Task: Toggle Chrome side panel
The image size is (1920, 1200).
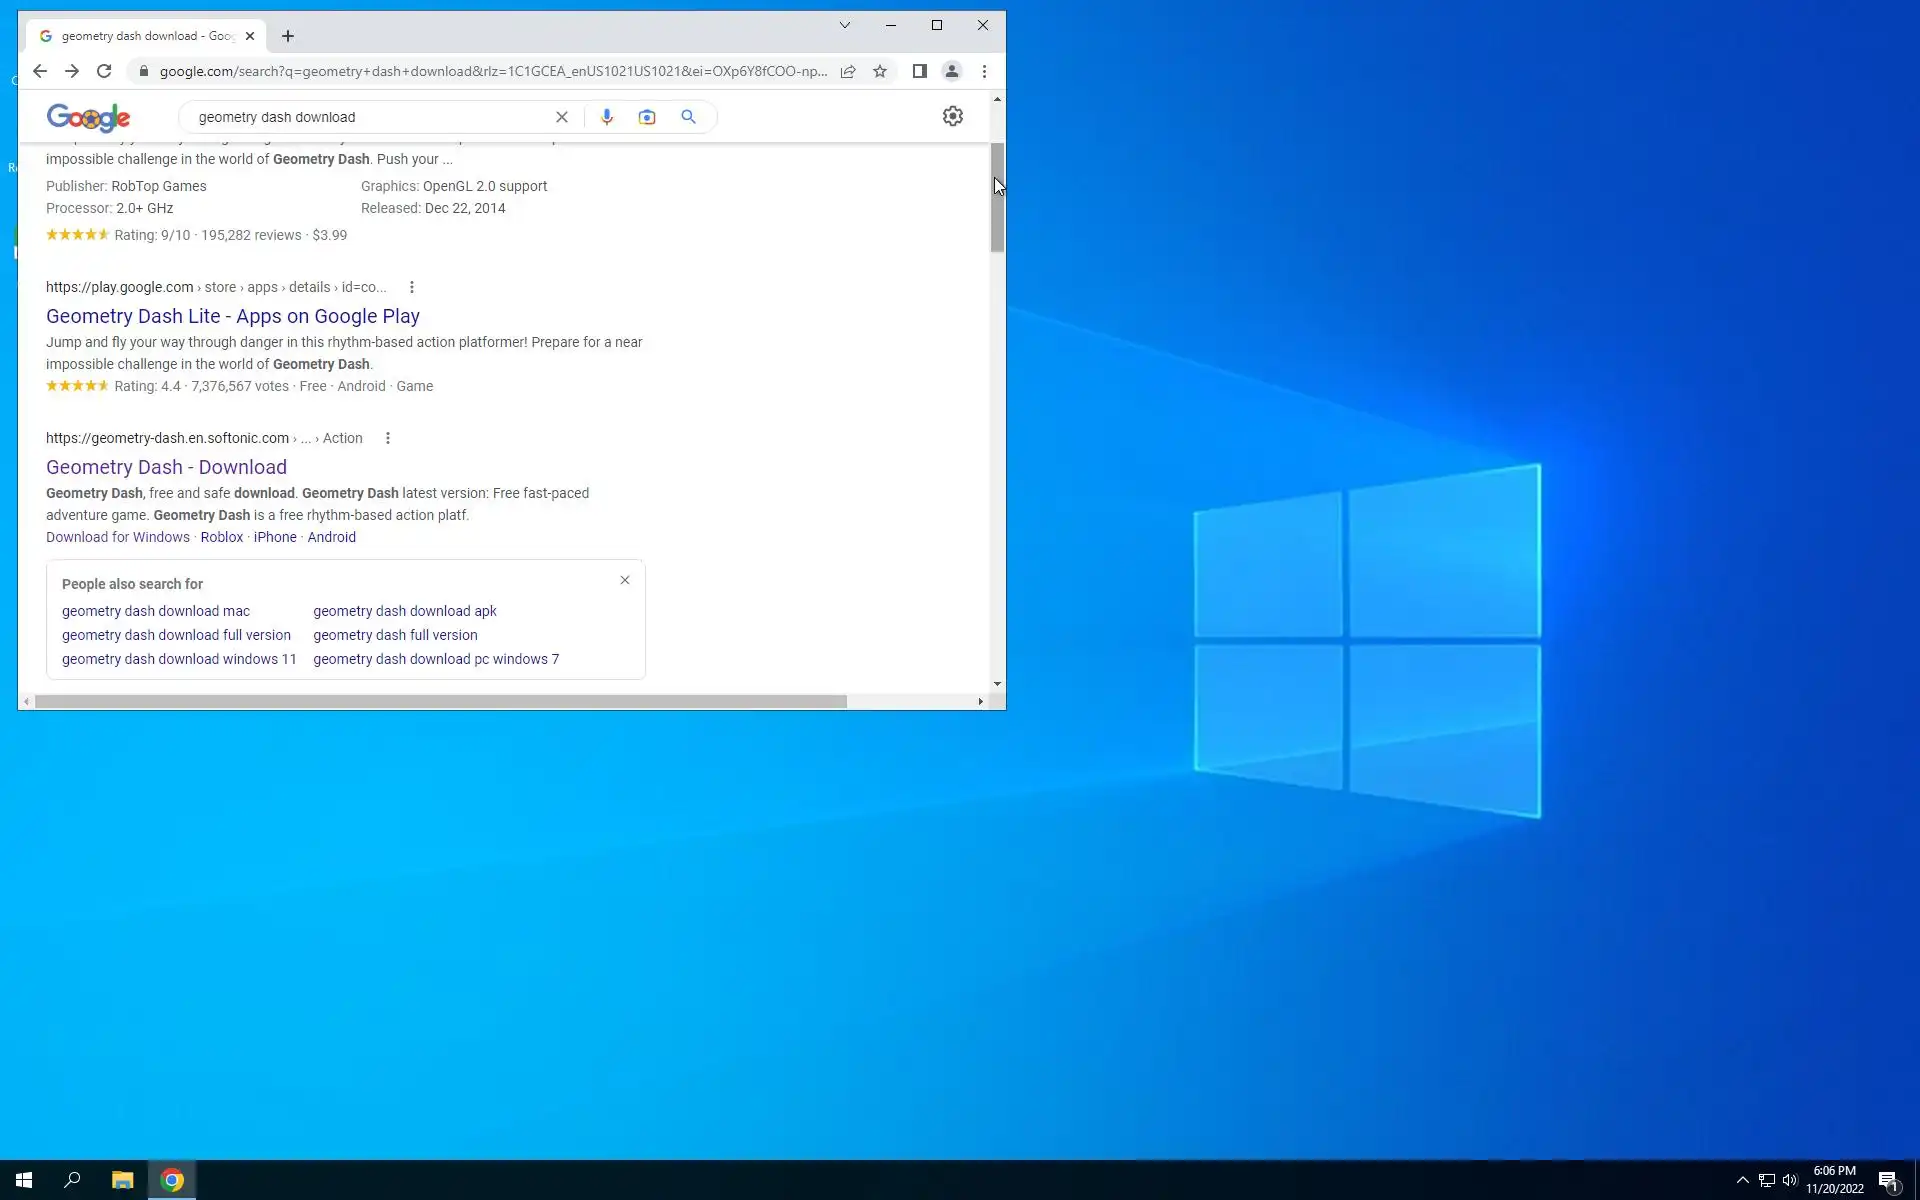Action: click(x=919, y=71)
